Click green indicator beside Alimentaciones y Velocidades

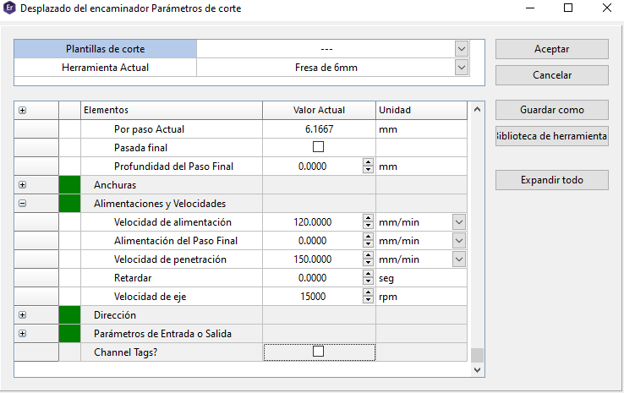pyautogui.click(x=69, y=203)
